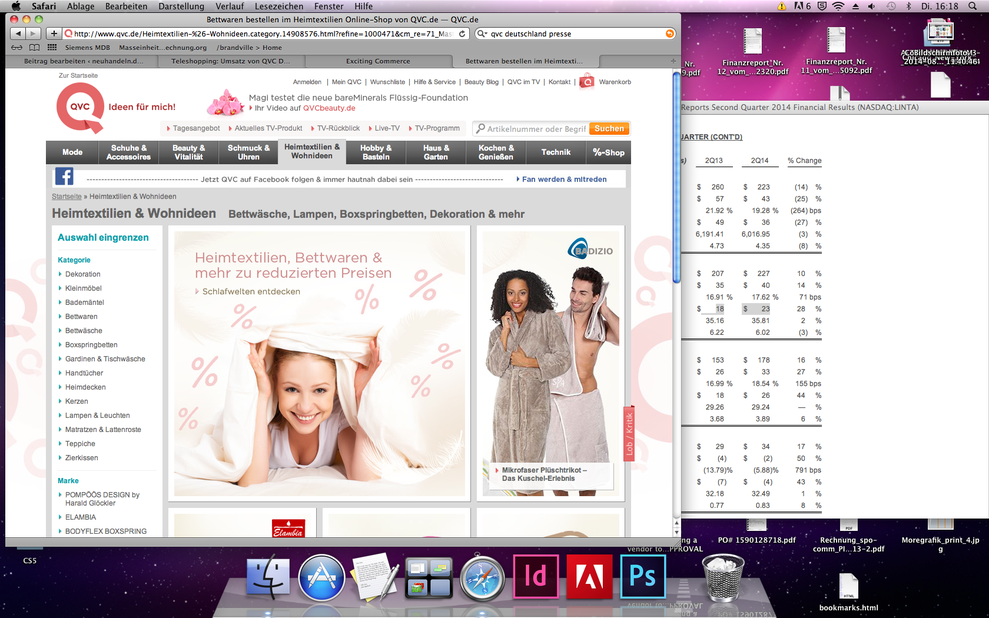
Task: Open the Lesezeichen menu
Action: [279, 6]
